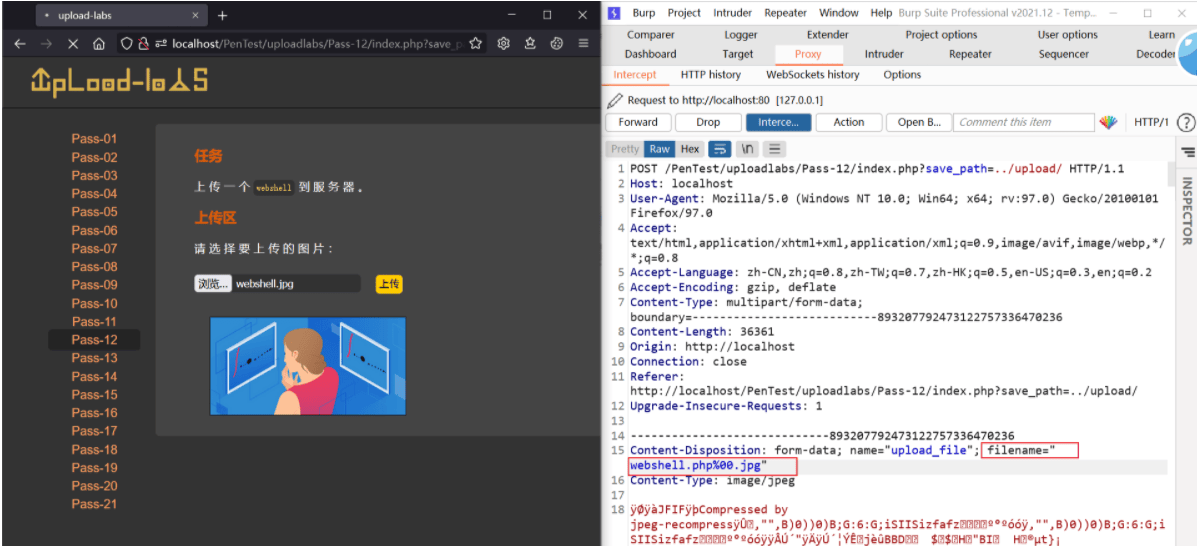Open the Action dropdown button
Screen dimensions: 1197x546
click(x=849, y=122)
